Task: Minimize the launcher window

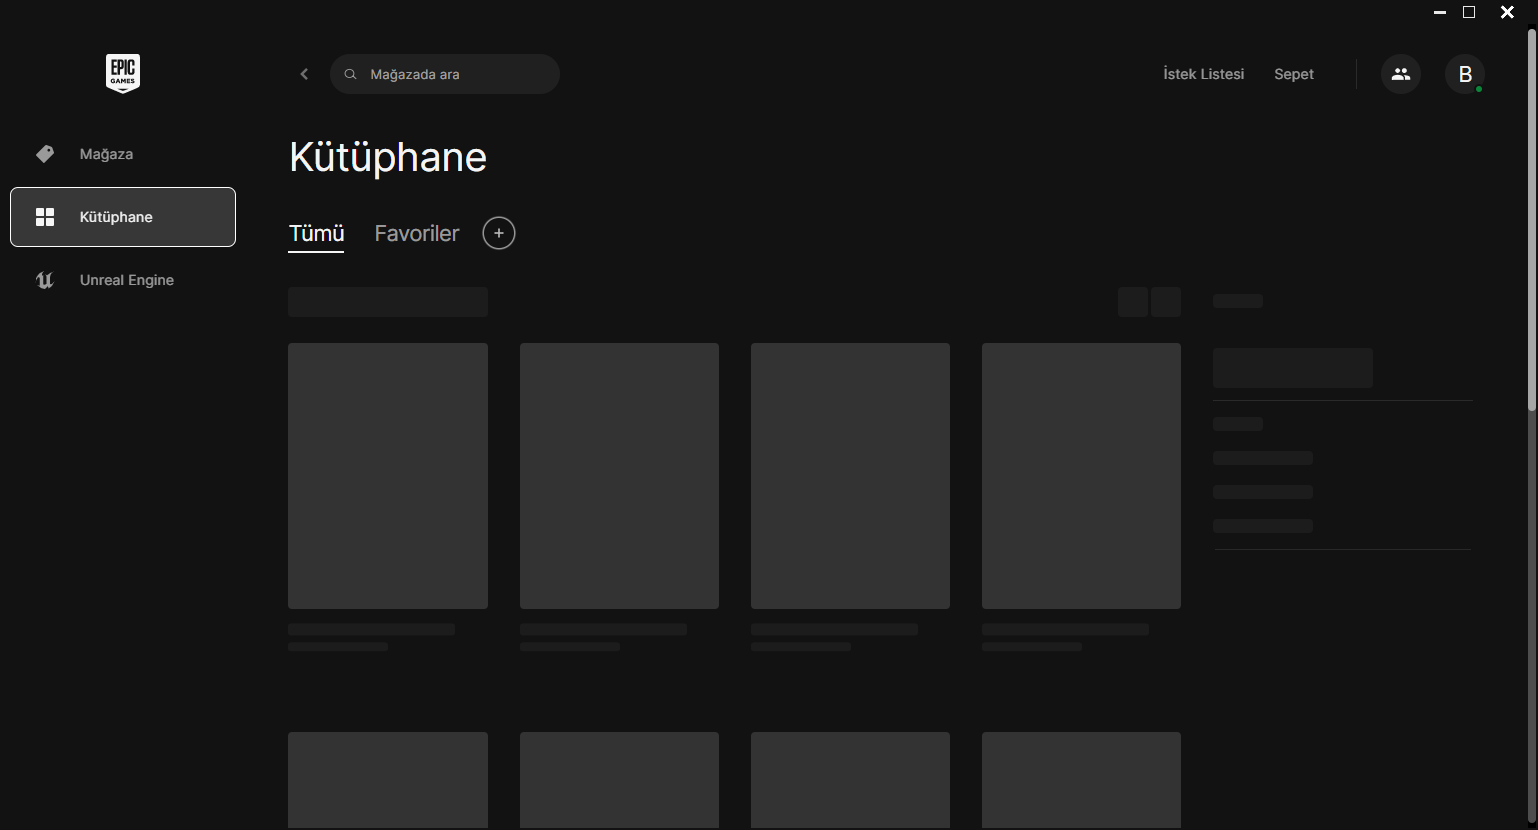Action: pos(1440,12)
